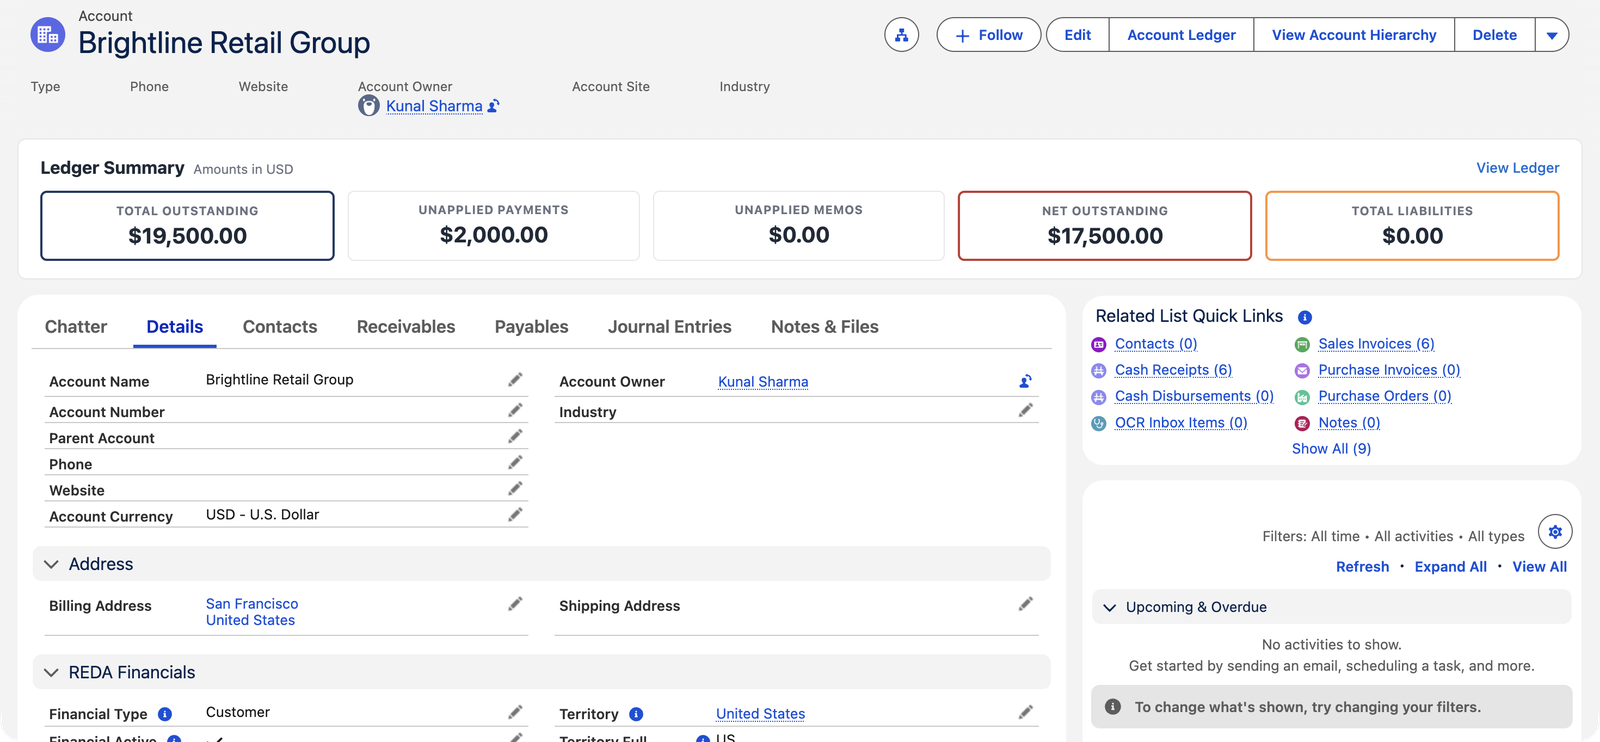1600x742 pixels.
Task: Click info icon beside Financial Type
Action: pos(165,714)
